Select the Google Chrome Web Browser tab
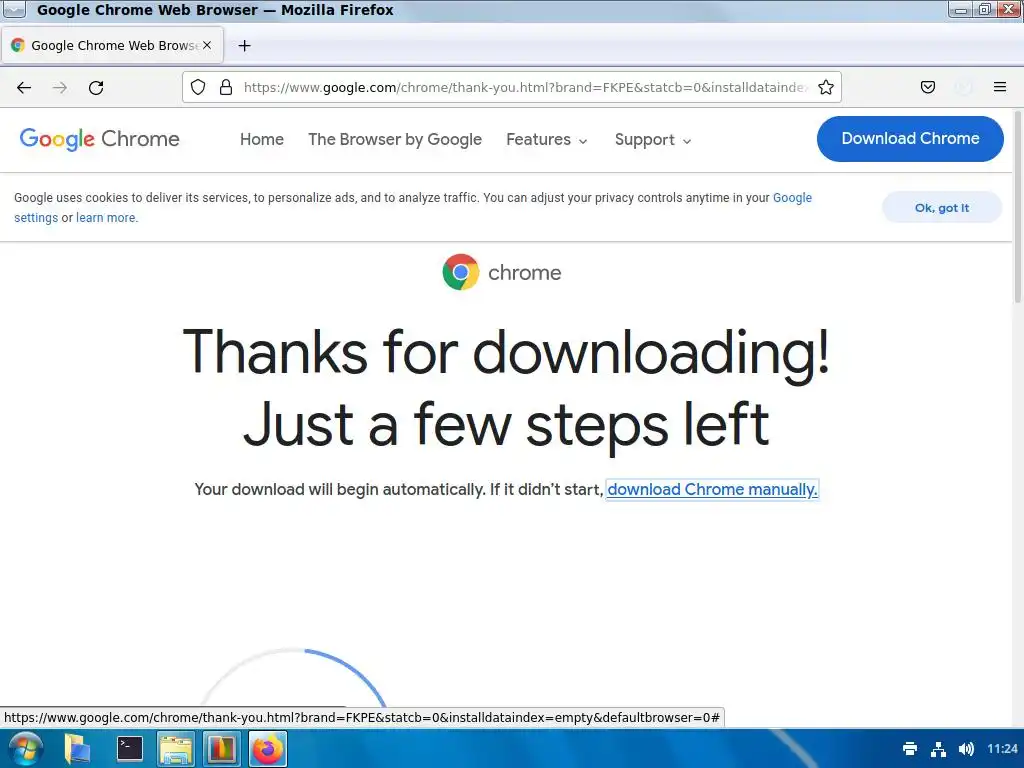 [112, 45]
